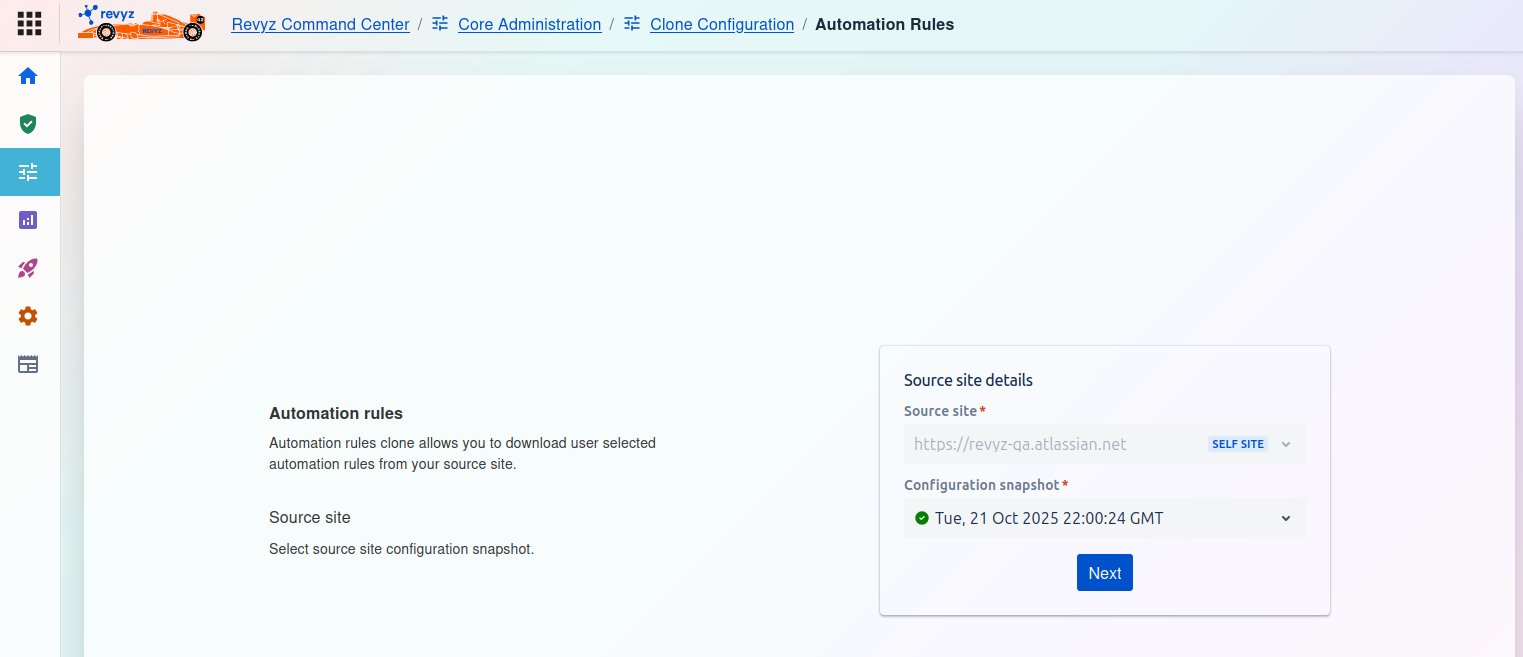The height and width of the screenshot is (657, 1523).
Task: Open the app switcher grid menu
Action: pos(29,24)
